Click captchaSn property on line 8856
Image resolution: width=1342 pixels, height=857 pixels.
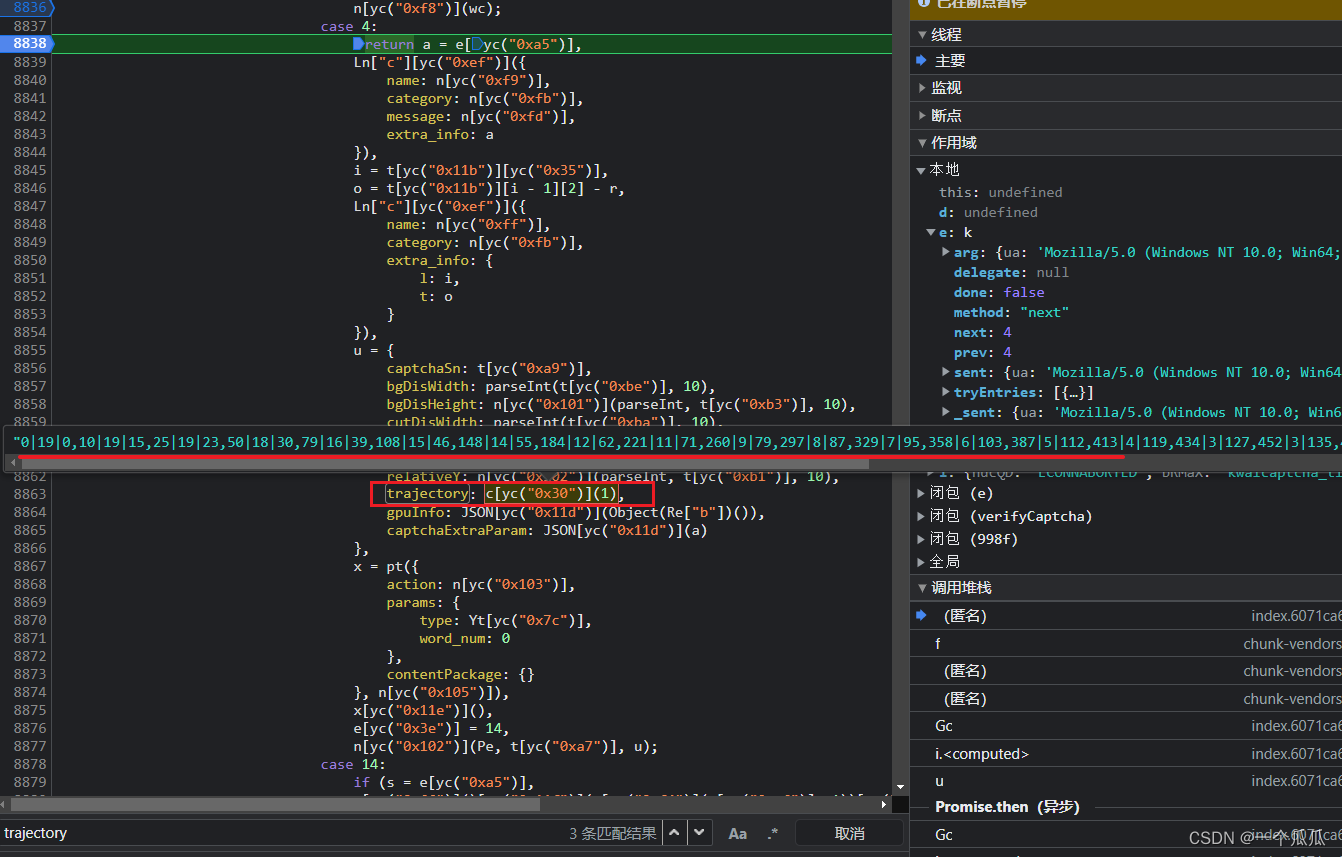[424, 368]
